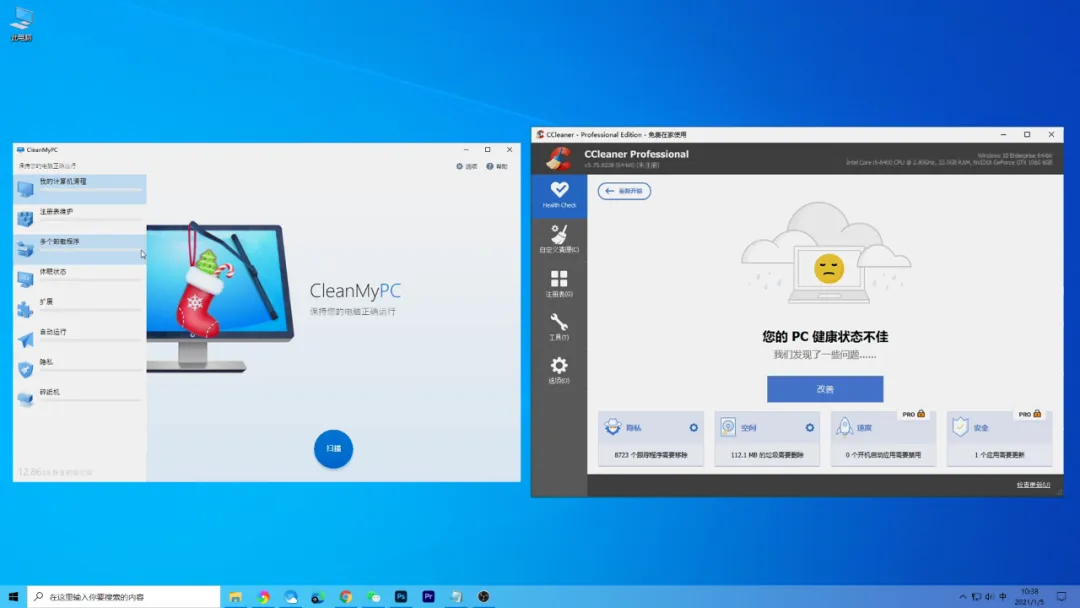Open CleanMyPC options gear at top right
Viewport: 1080px width, 608px height.
coord(466,167)
